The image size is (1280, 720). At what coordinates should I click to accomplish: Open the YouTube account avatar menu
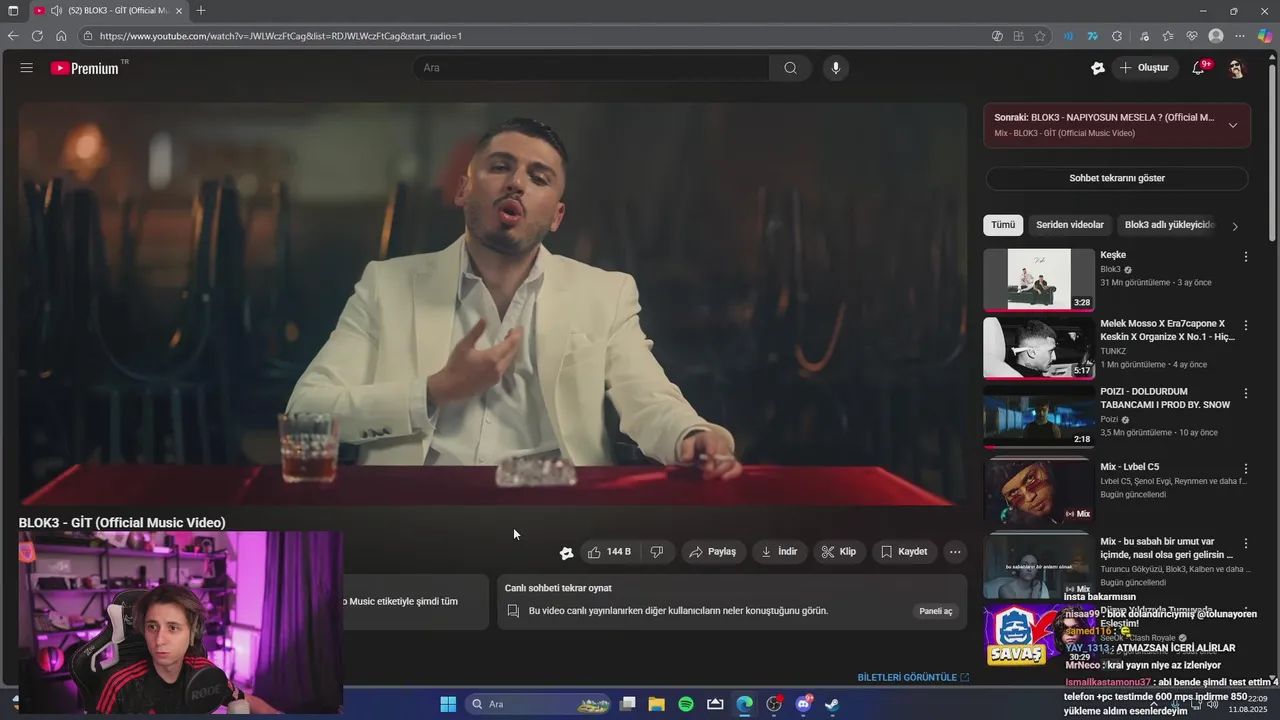click(x=1236, y=68)
